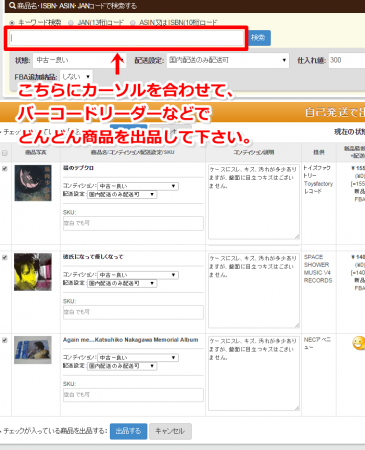Toggle the select-all checkbox in table header

[5, 153]
